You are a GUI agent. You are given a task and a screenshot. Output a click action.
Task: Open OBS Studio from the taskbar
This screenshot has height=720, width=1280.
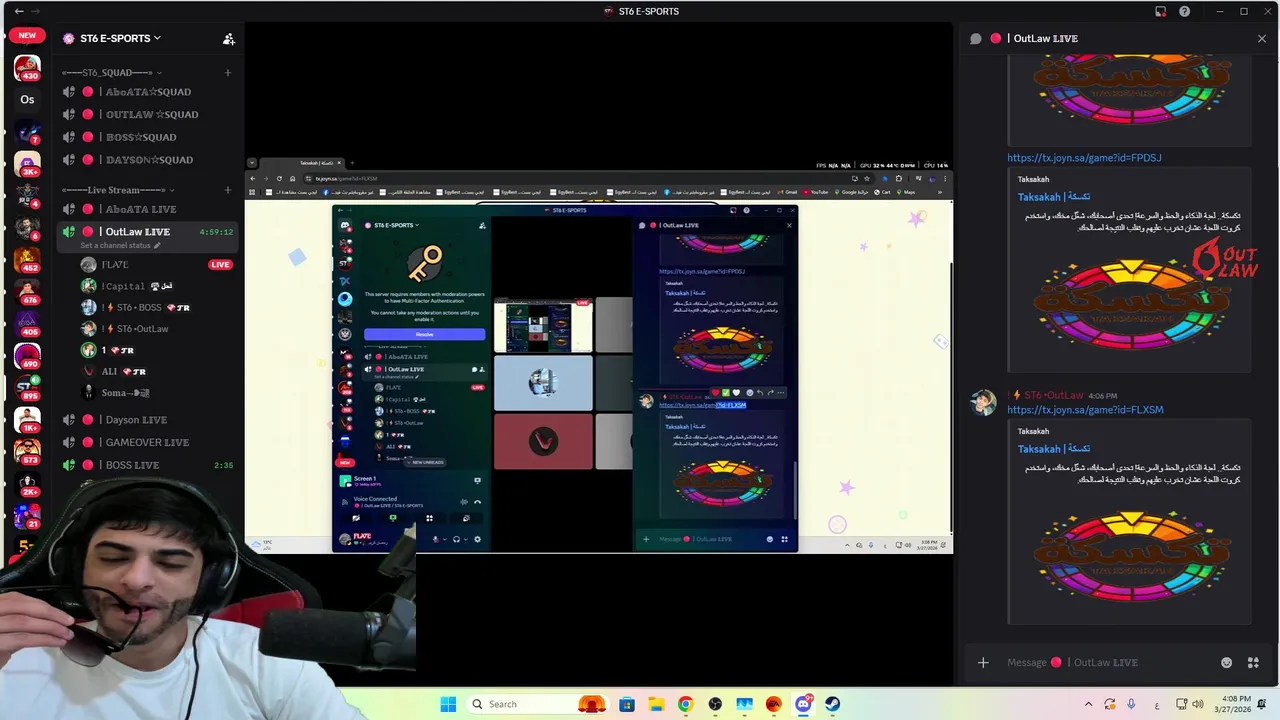point(715,704)
